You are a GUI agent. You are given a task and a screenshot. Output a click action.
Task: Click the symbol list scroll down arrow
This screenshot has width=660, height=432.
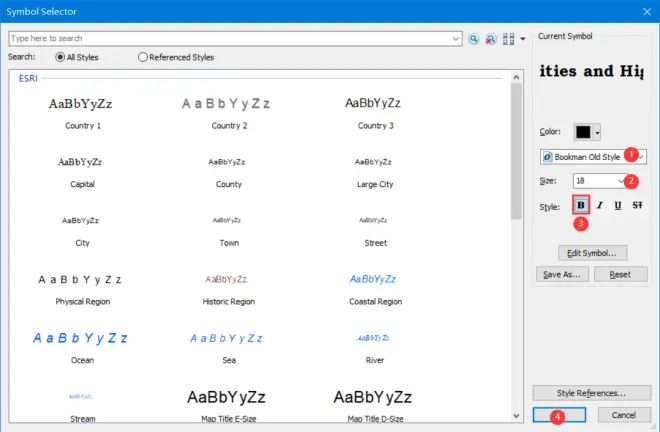click(516, 416)
